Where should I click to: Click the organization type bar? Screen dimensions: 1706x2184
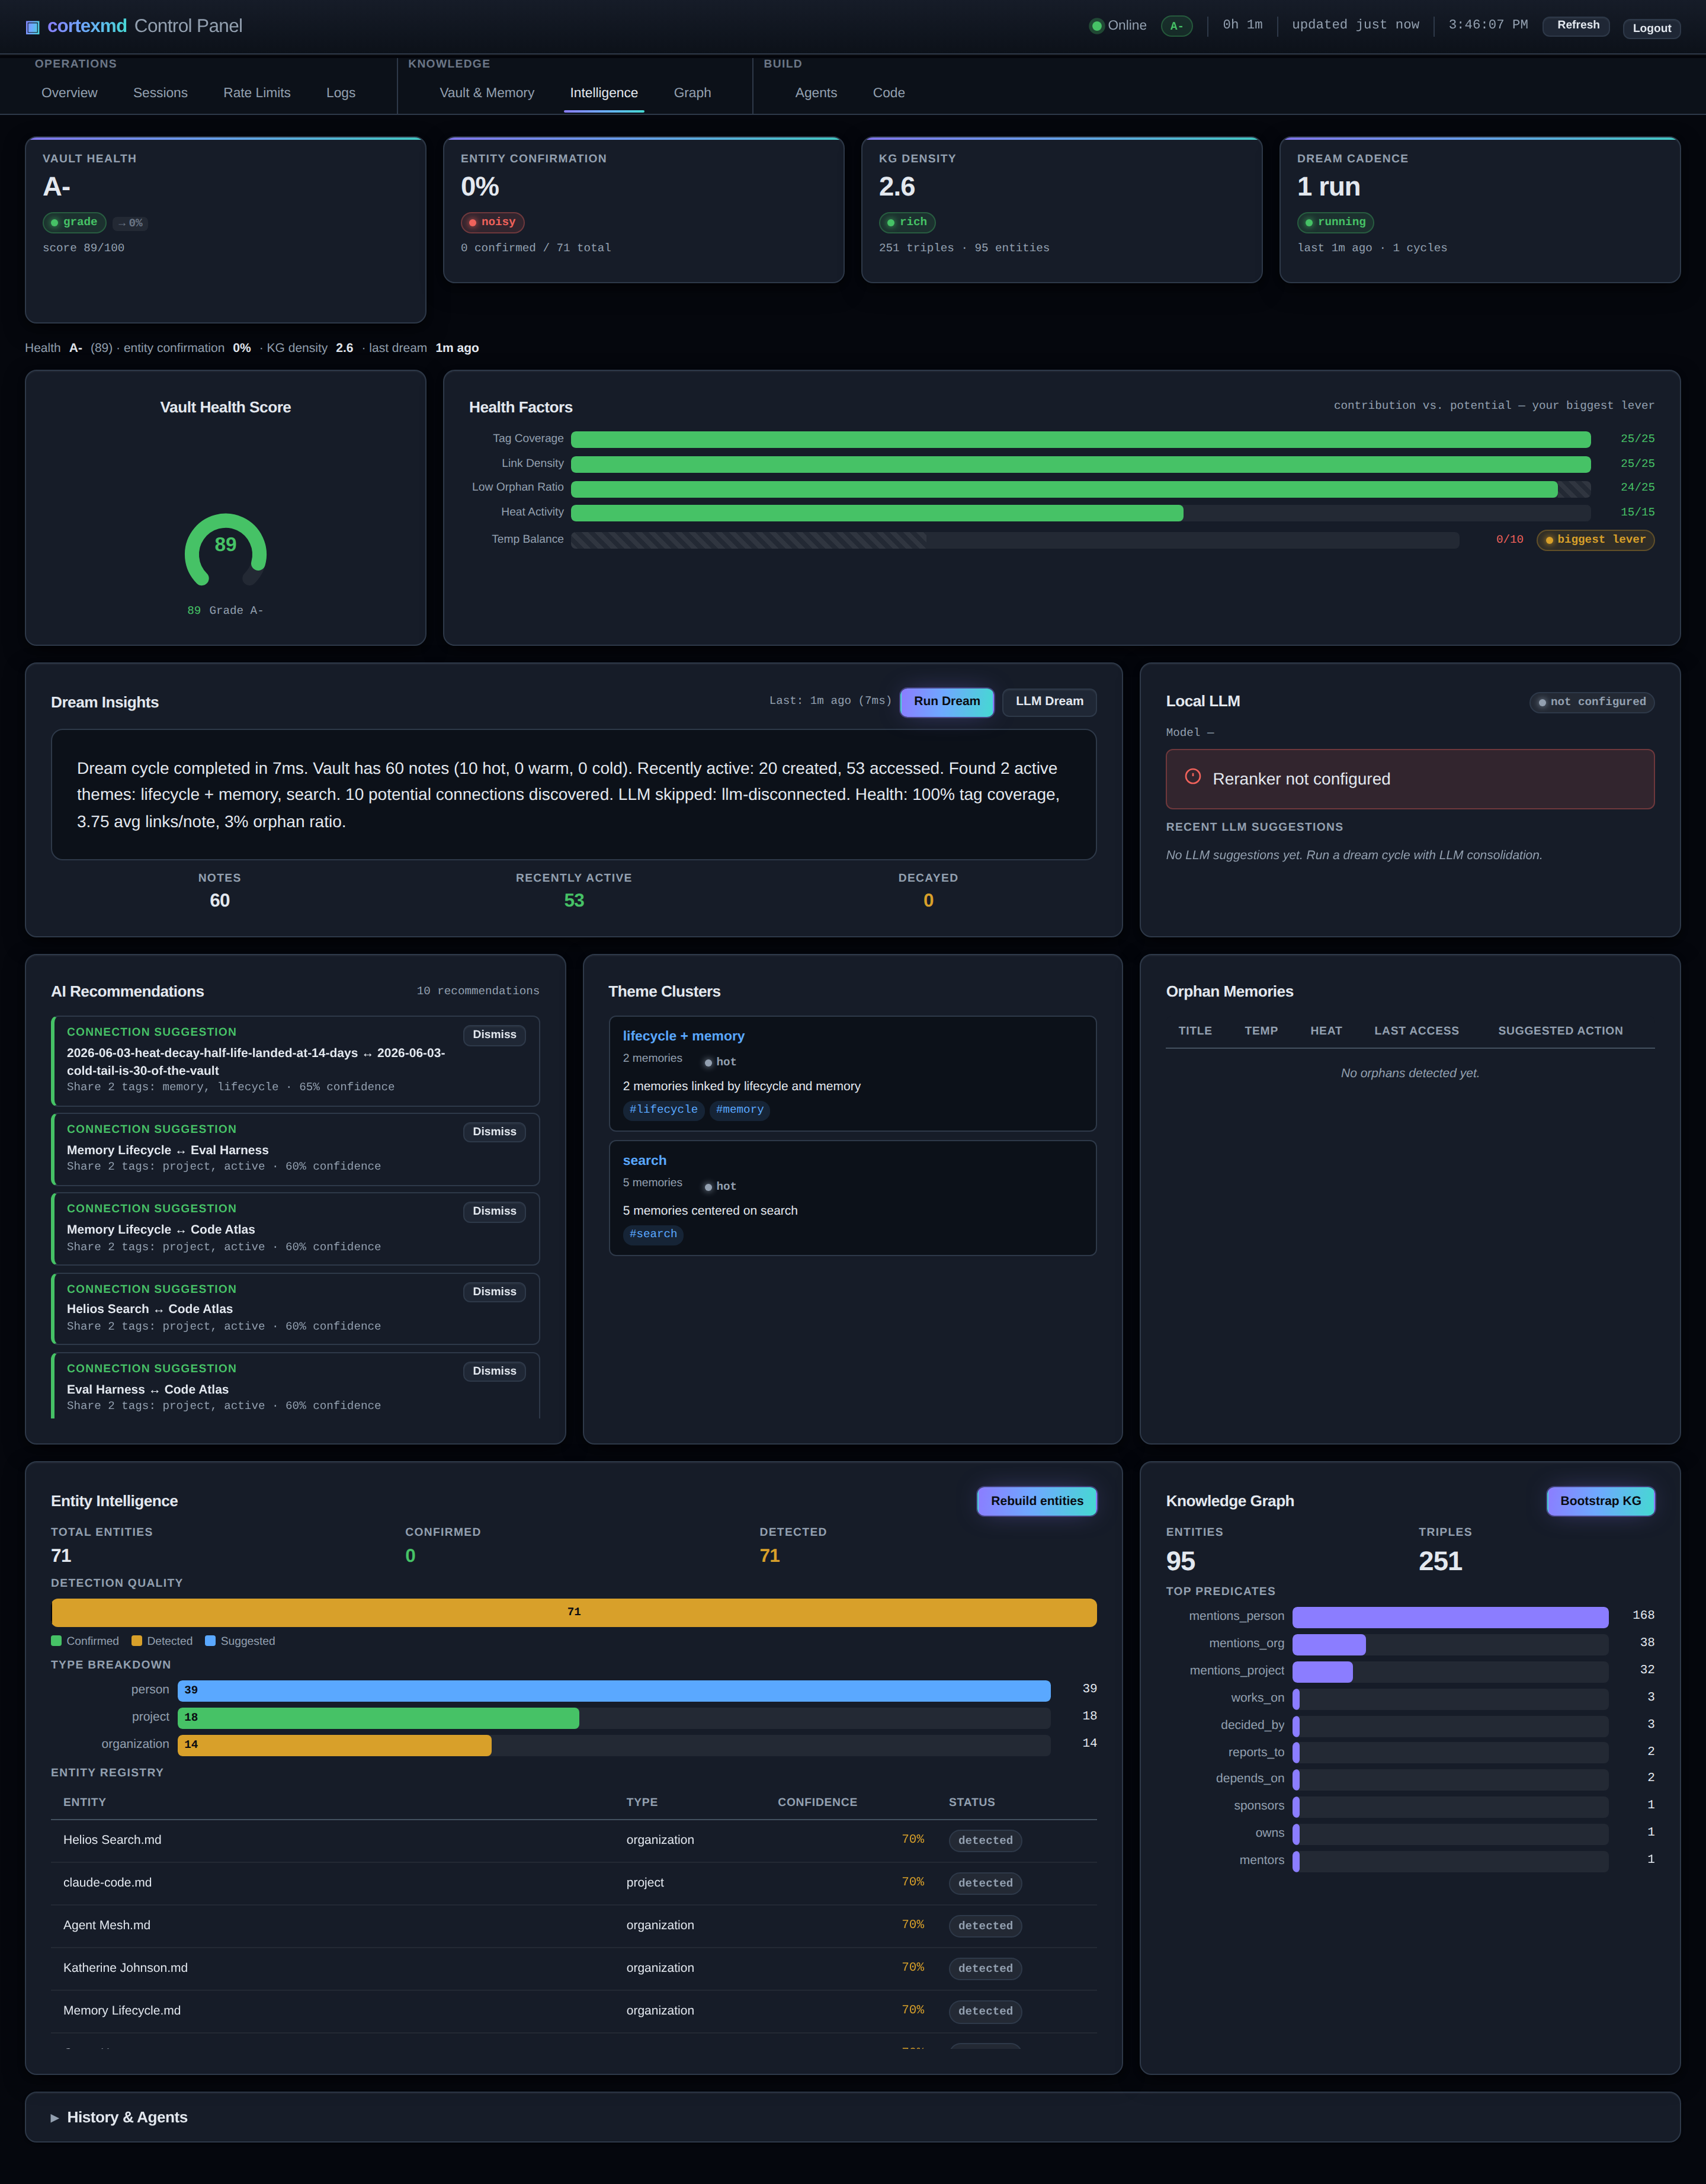coord(614,1745)
